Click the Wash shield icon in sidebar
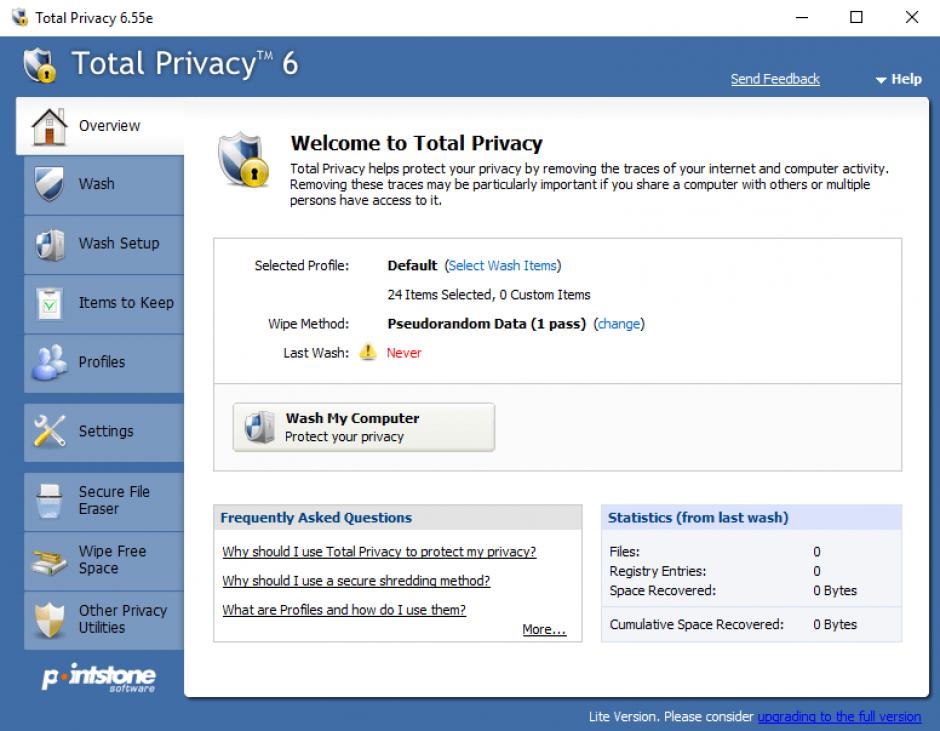The height and width of the screenshot is (731, 940). tap(49, 183)
